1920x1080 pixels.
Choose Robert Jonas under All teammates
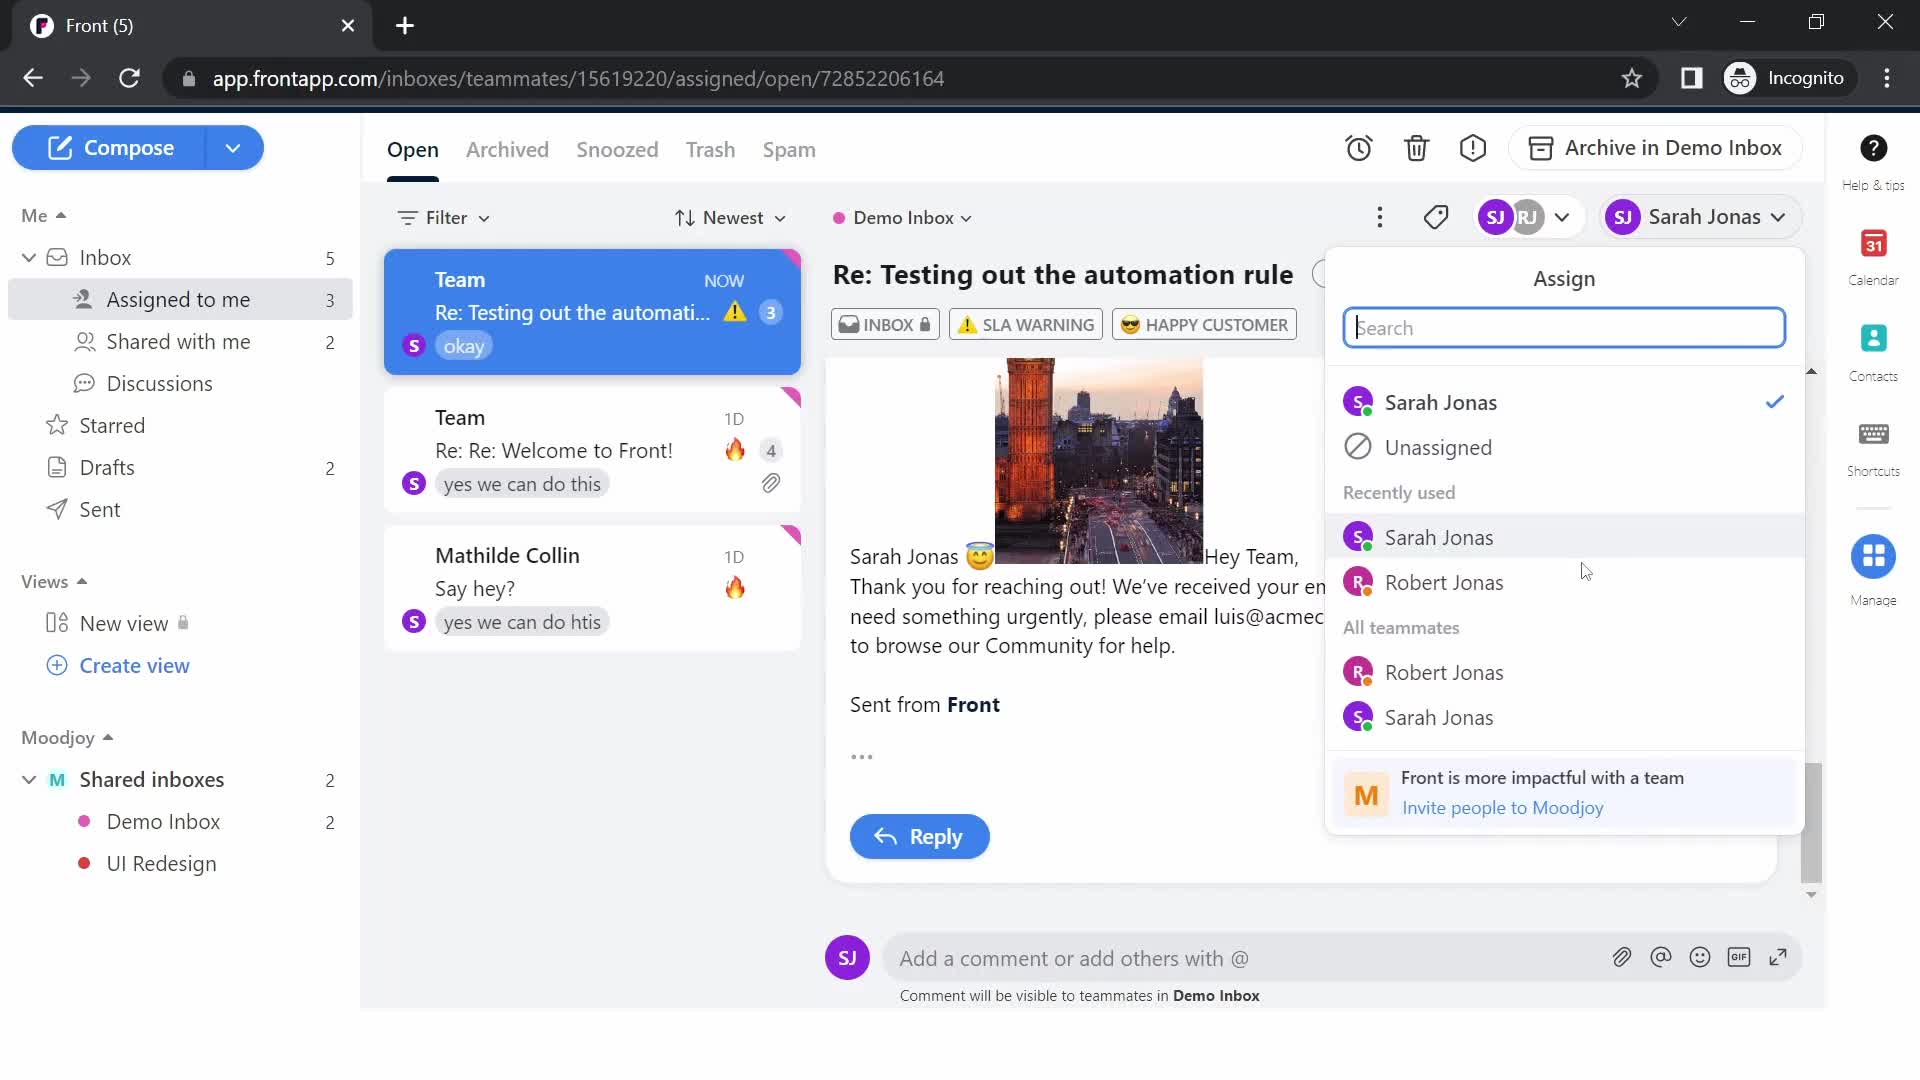click(1564, 672)
